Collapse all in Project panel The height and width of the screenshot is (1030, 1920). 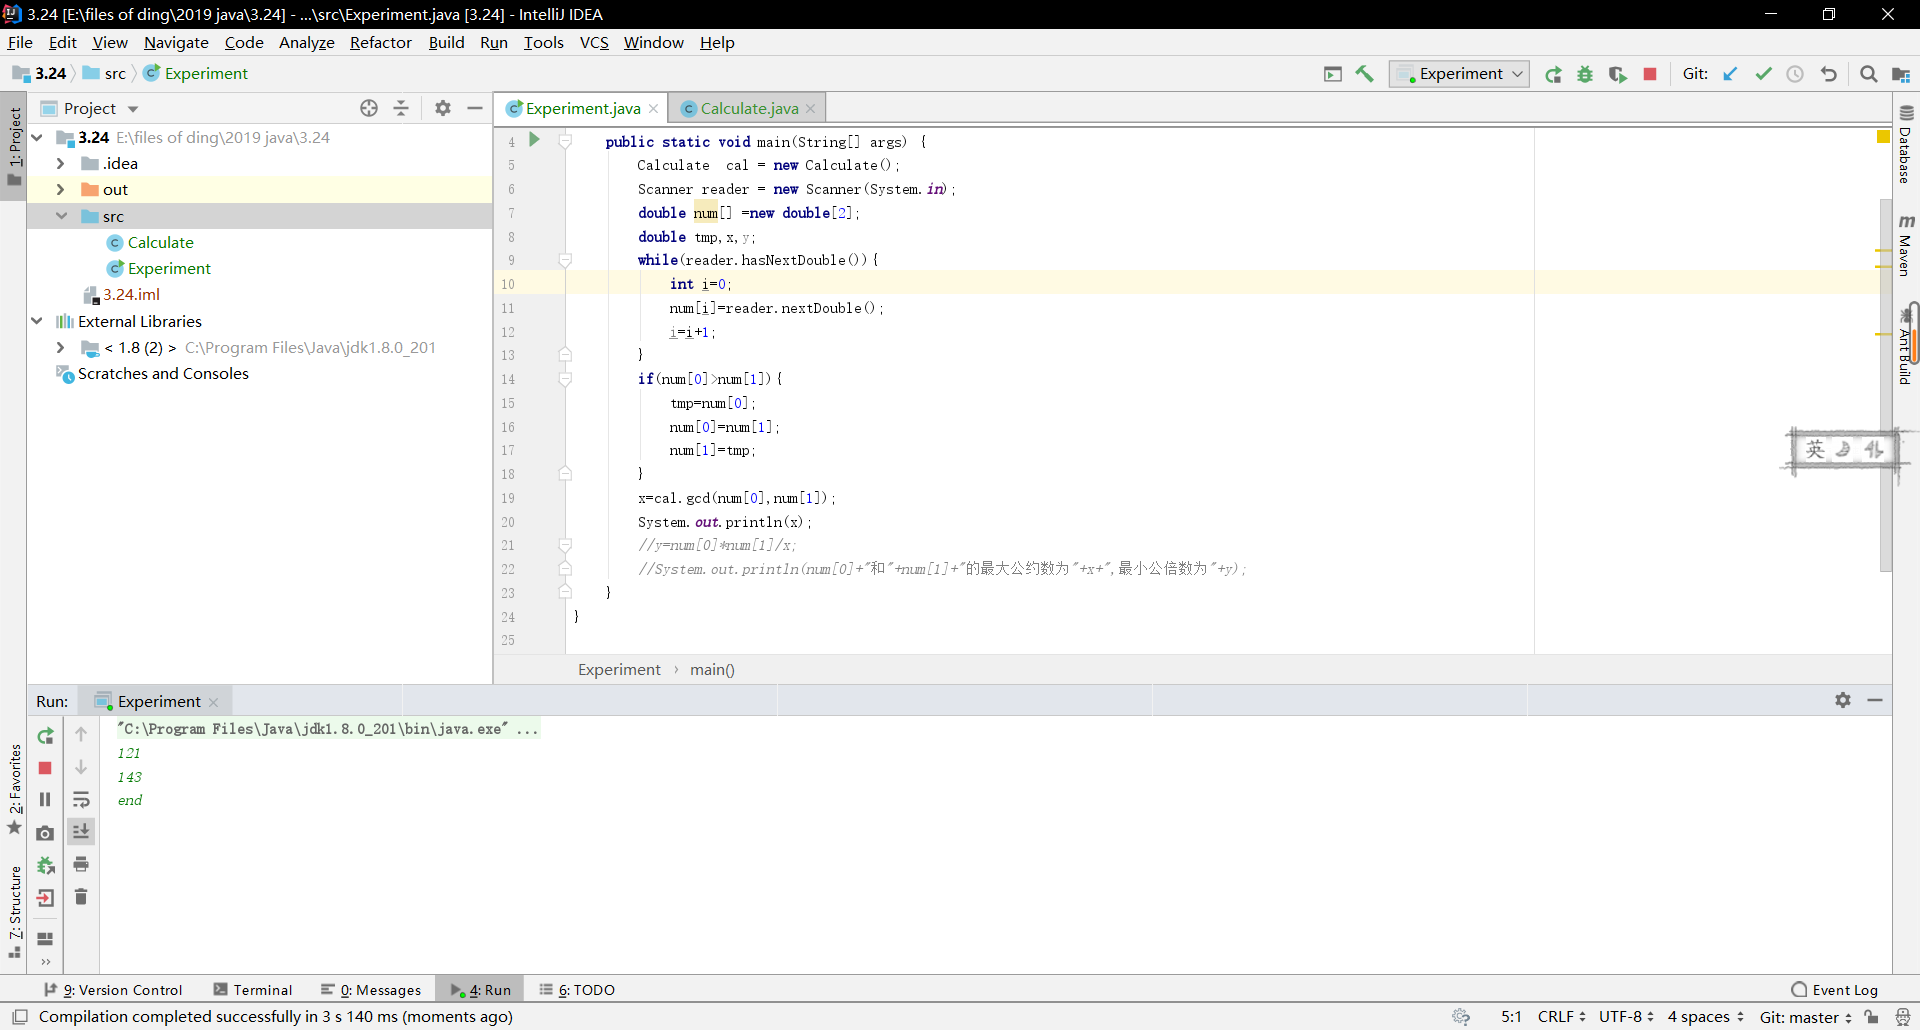click(401, 108)
